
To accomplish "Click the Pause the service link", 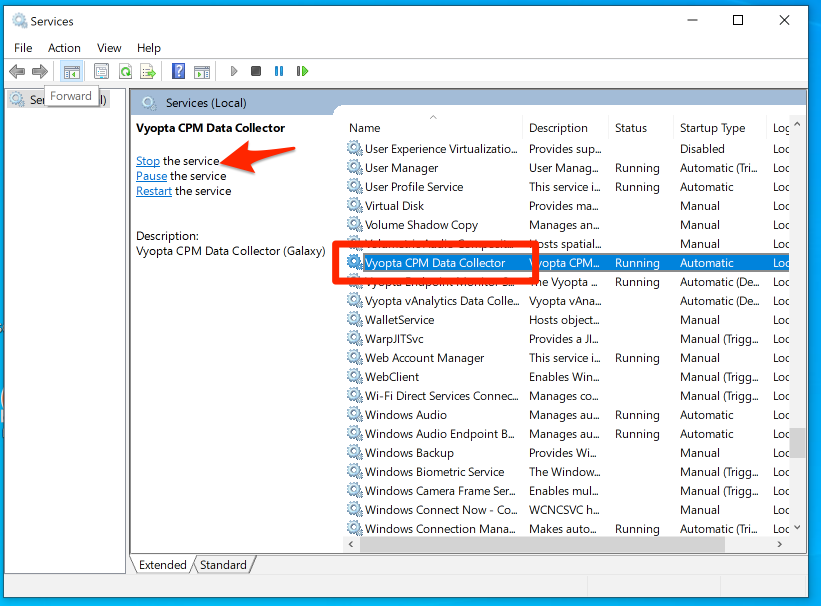I will coord(151,176).
